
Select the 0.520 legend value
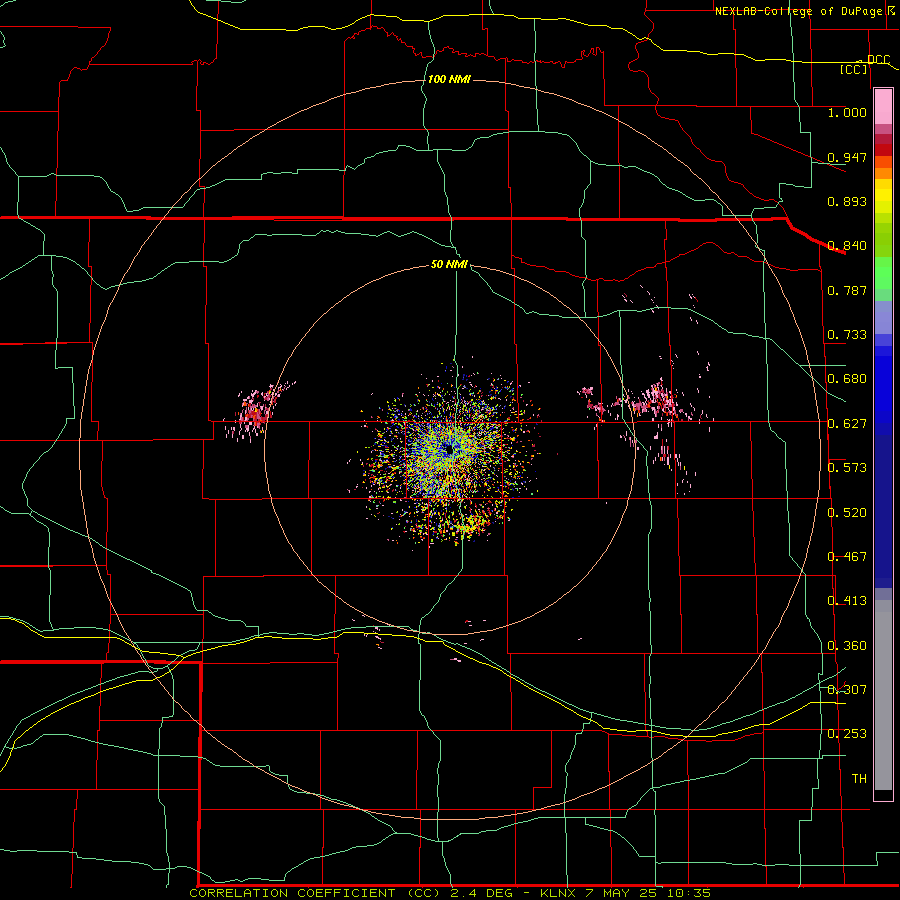point(847,513)
